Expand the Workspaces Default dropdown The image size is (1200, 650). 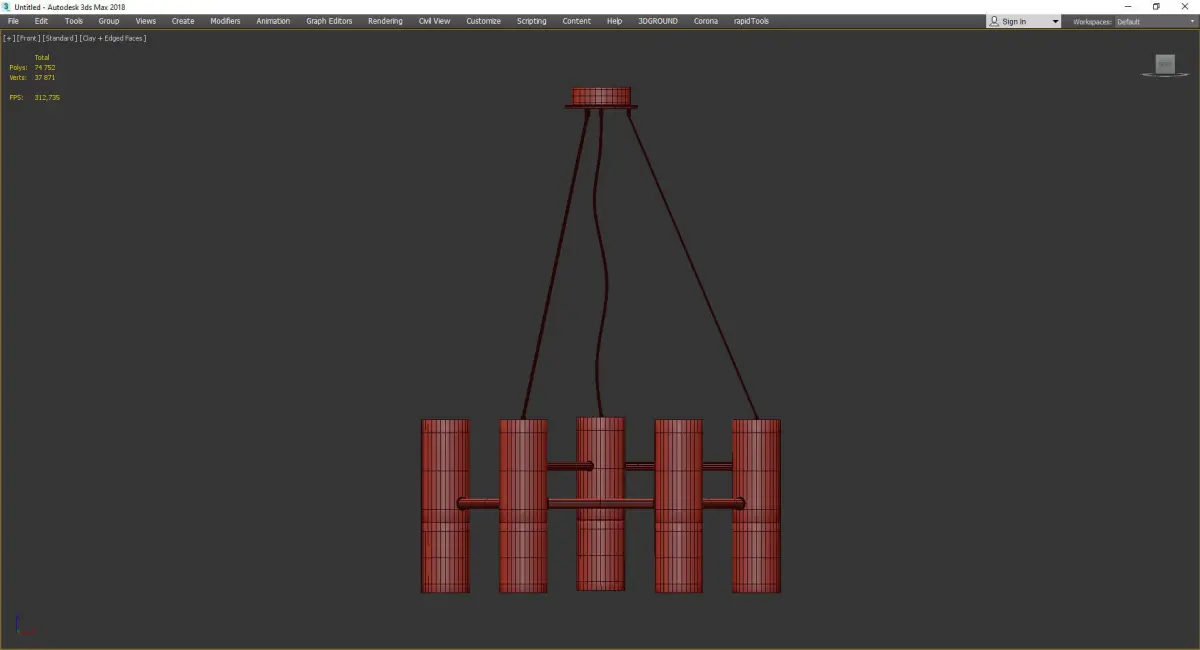(x=1154, y=21)
